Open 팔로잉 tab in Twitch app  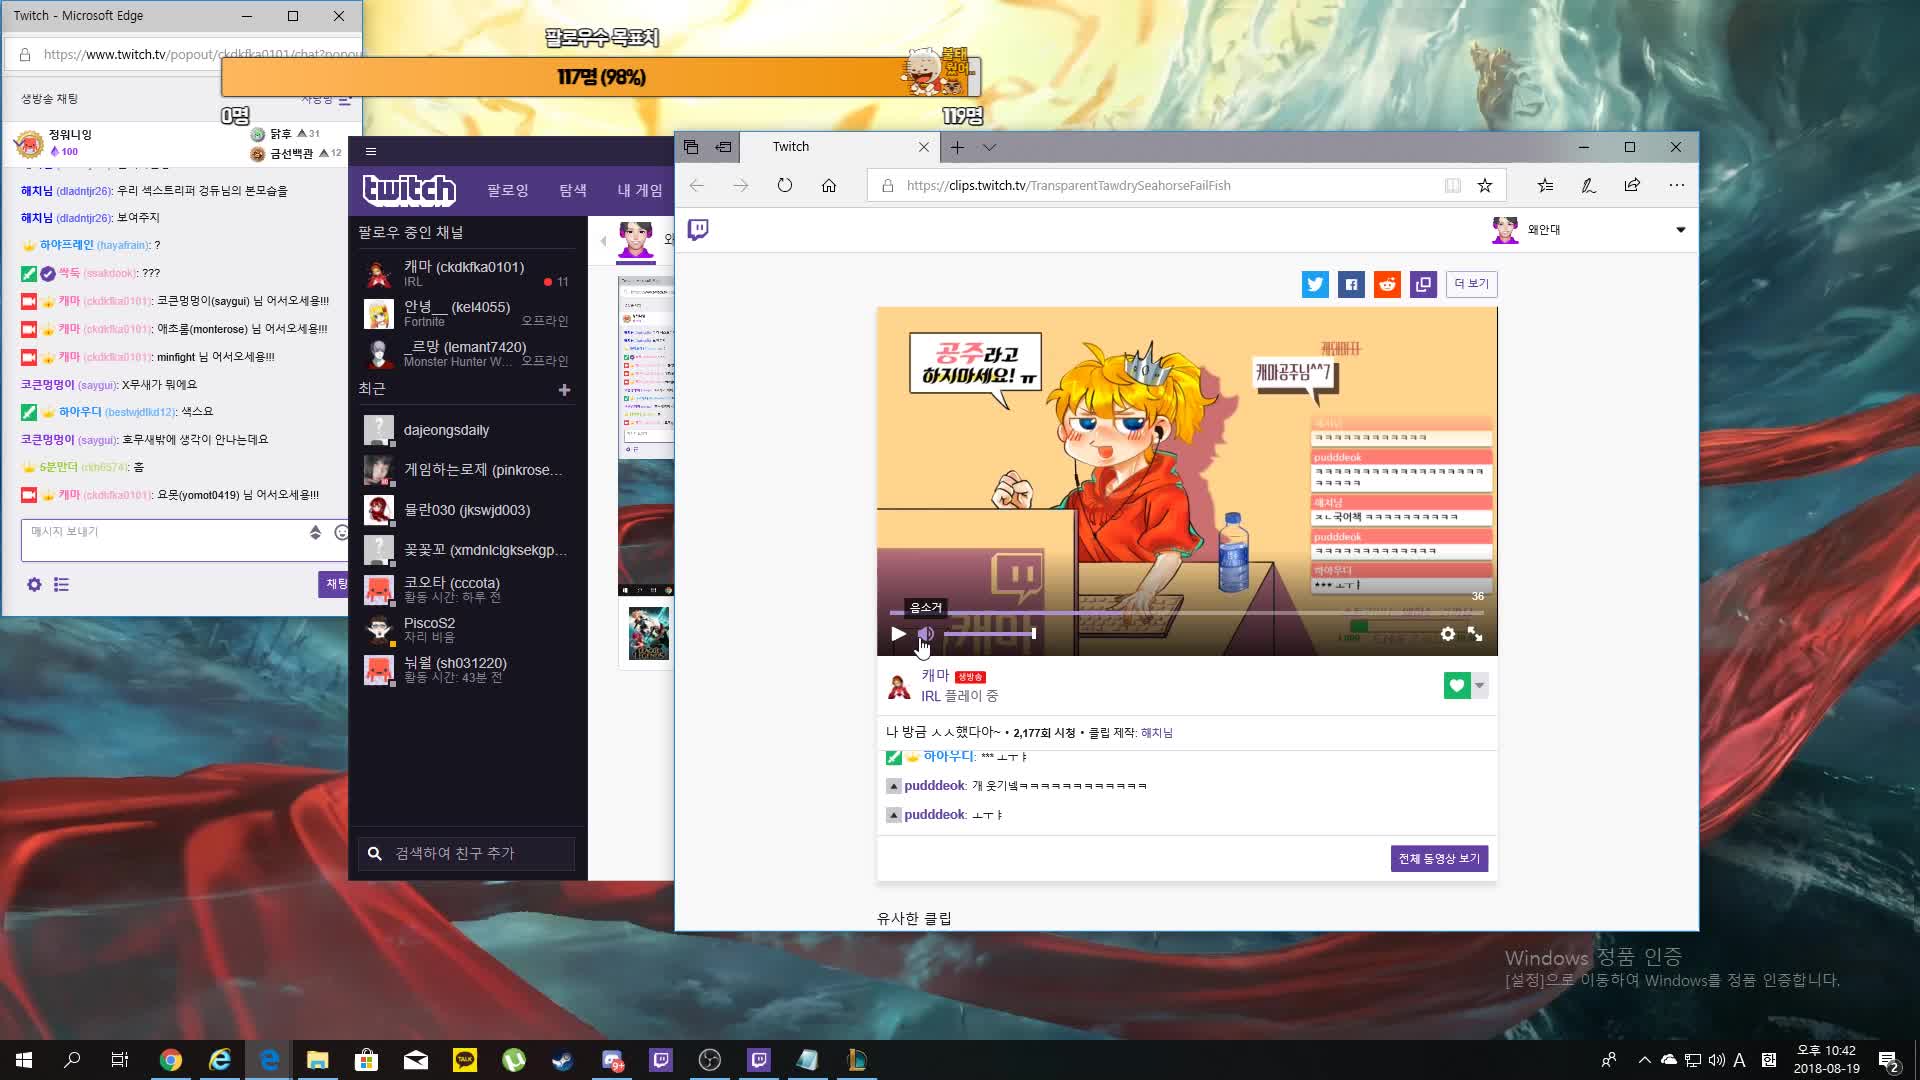coord(508,190)
